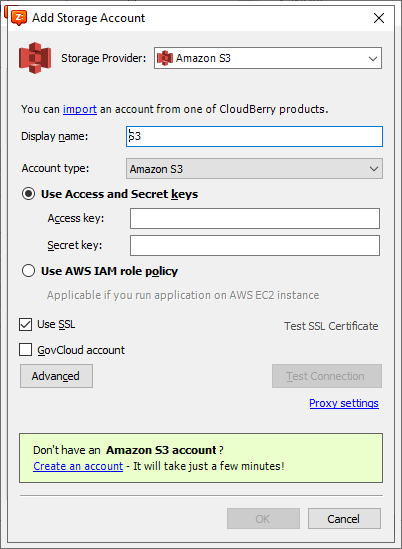Click the Display name text field
Viewport: 402px width, 549px height.
(254, 136)
